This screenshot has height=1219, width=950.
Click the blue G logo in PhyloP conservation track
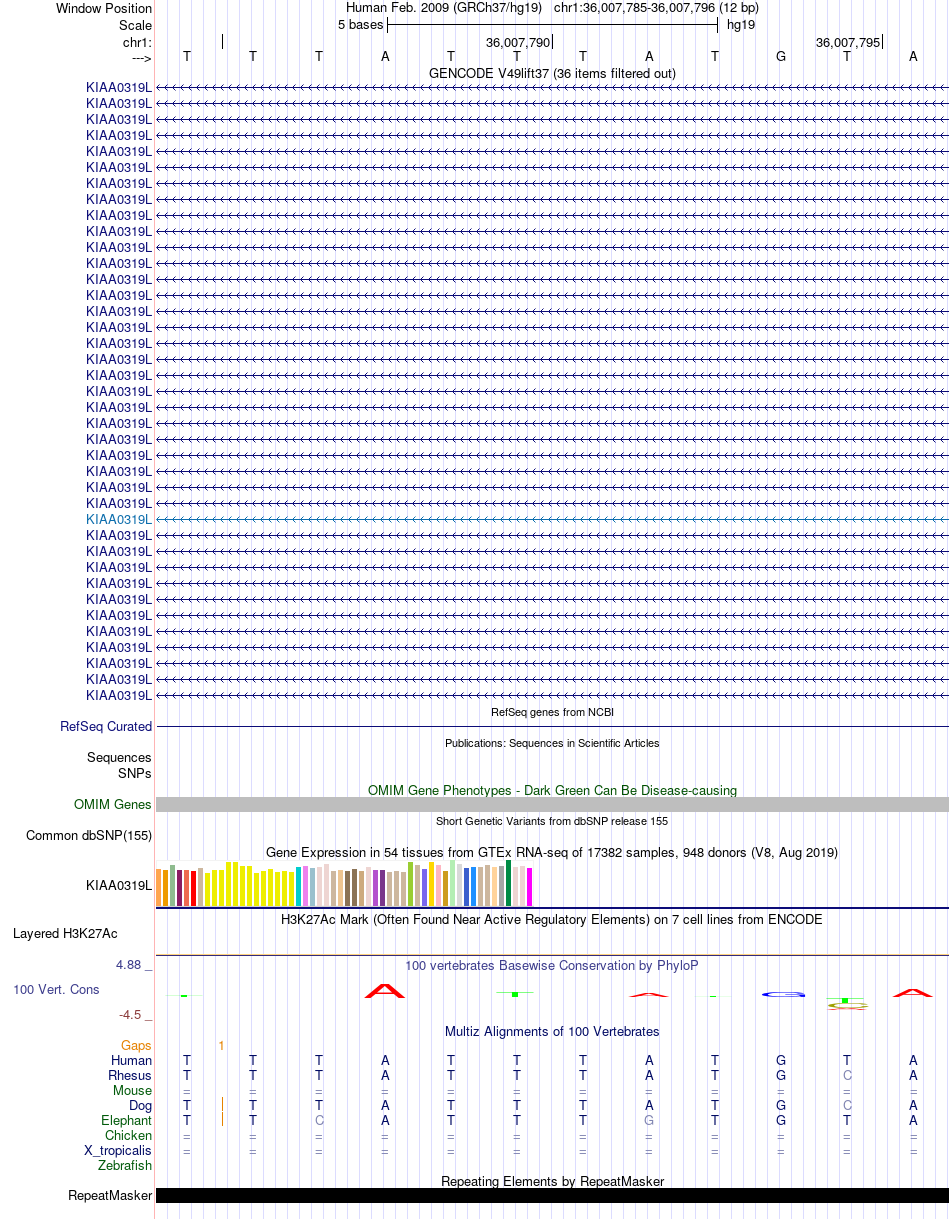(783, 994)
